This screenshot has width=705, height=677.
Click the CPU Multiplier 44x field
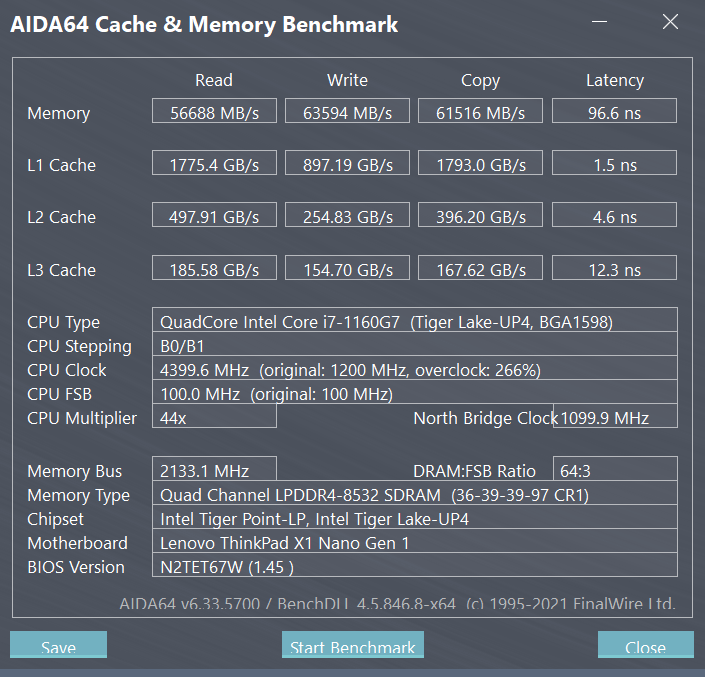[214, 416]
